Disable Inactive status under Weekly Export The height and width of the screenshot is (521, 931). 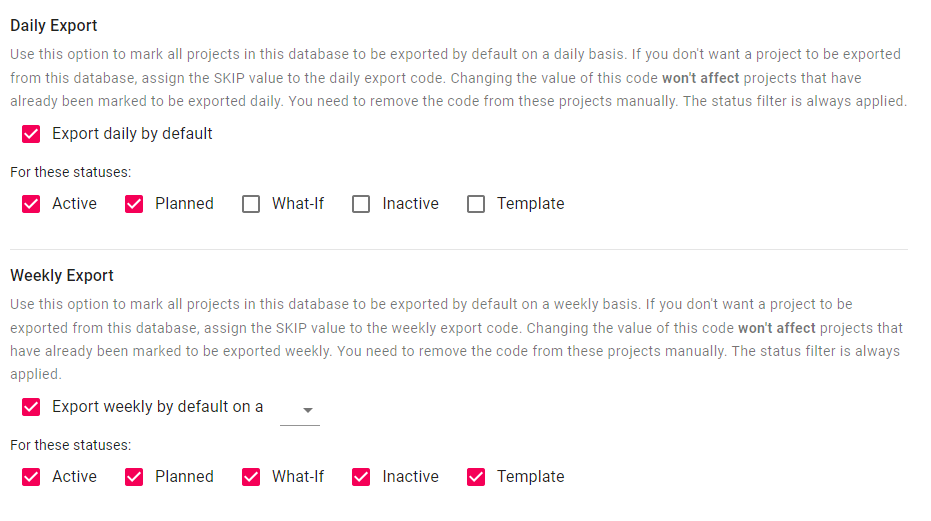click(x=361, y=477)
